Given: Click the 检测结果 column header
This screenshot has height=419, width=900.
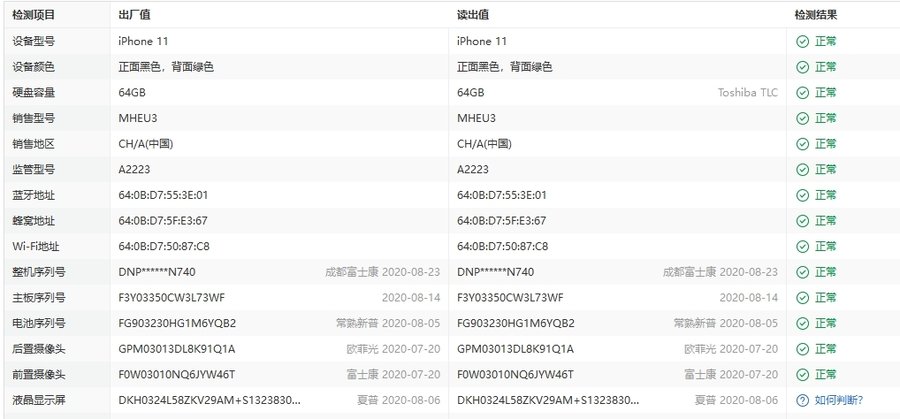Looking at the screenshot, I should point(816,15).
